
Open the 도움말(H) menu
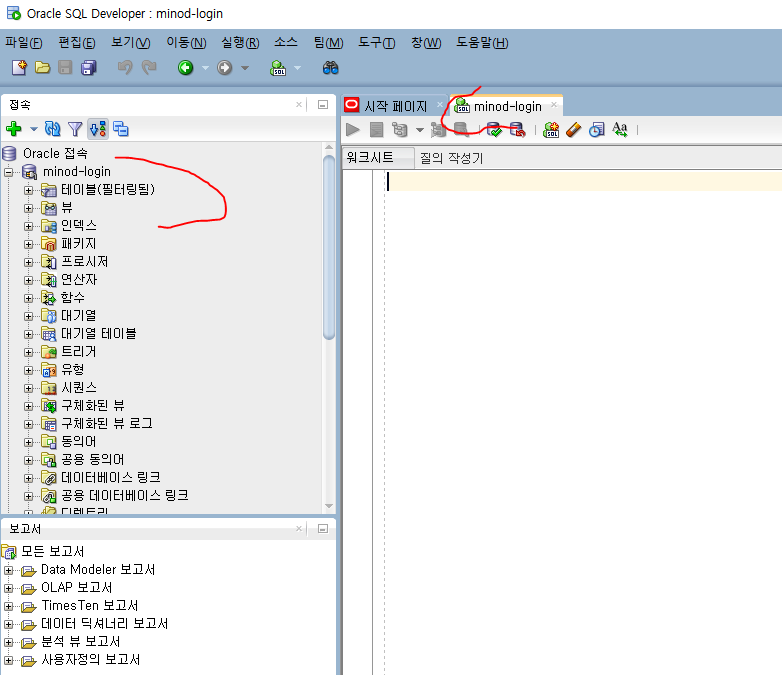click(x=482, y=42)
